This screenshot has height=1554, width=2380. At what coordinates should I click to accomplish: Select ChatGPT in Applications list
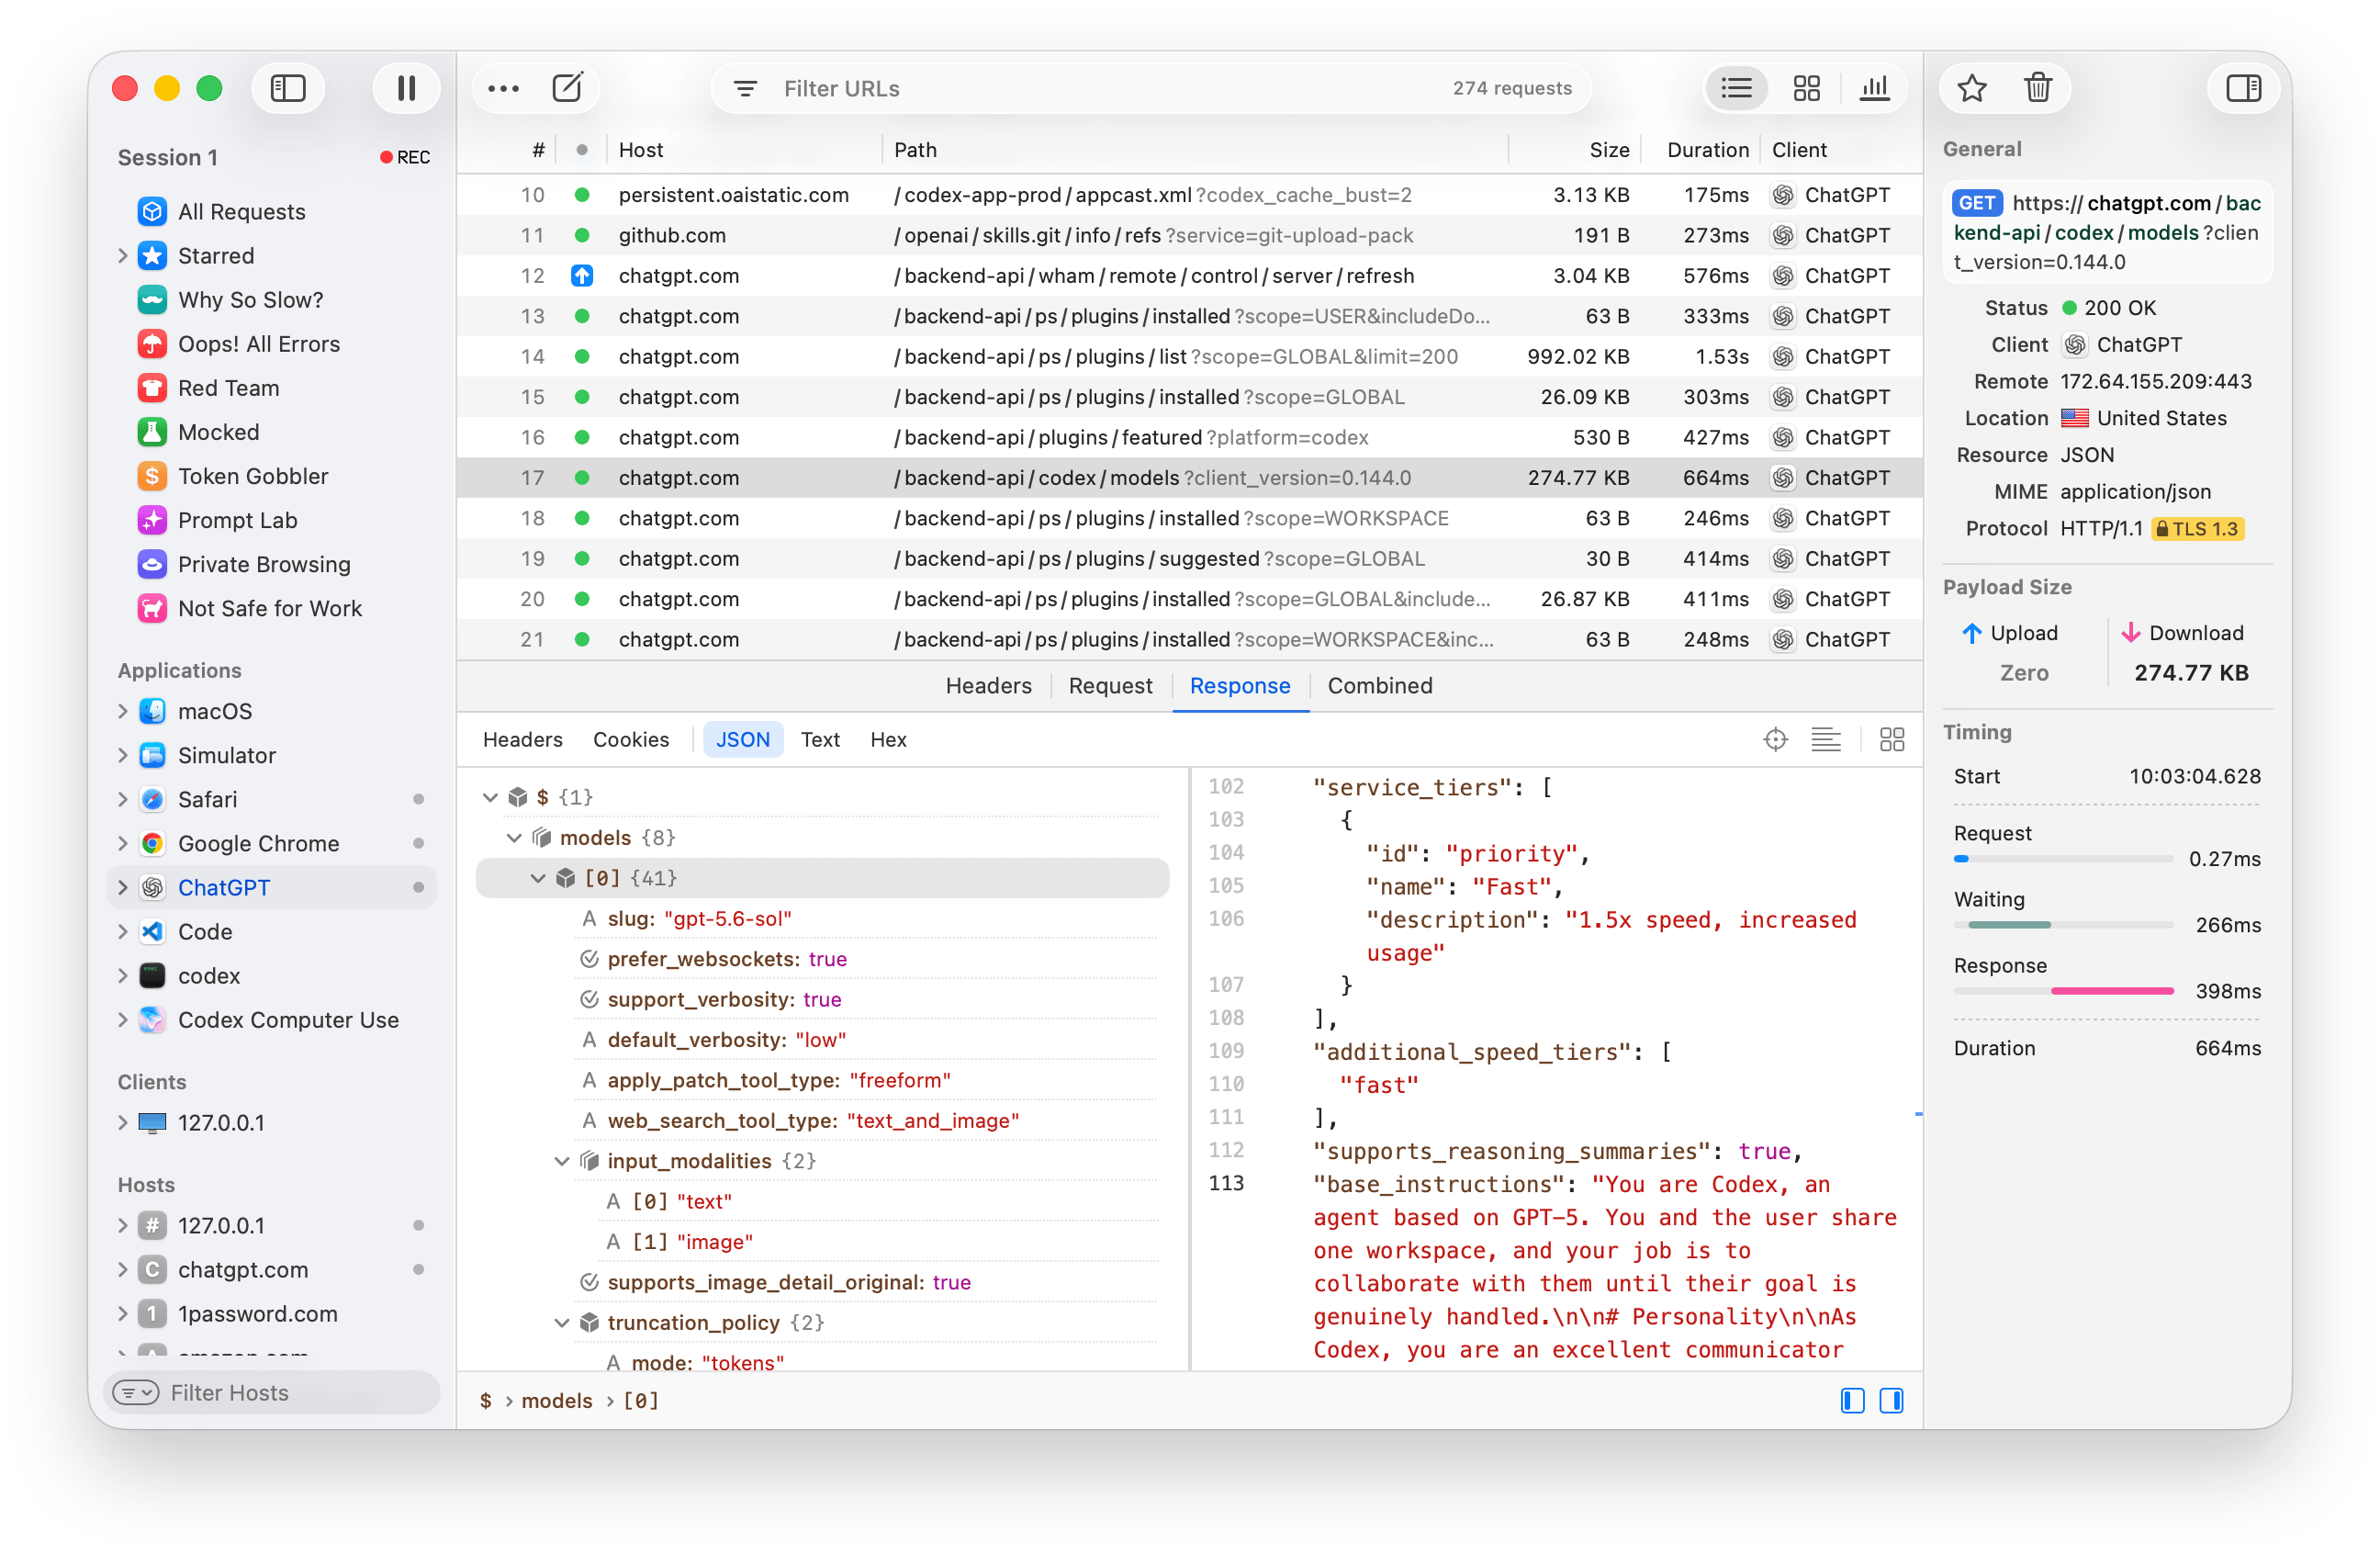click(272, 887)
